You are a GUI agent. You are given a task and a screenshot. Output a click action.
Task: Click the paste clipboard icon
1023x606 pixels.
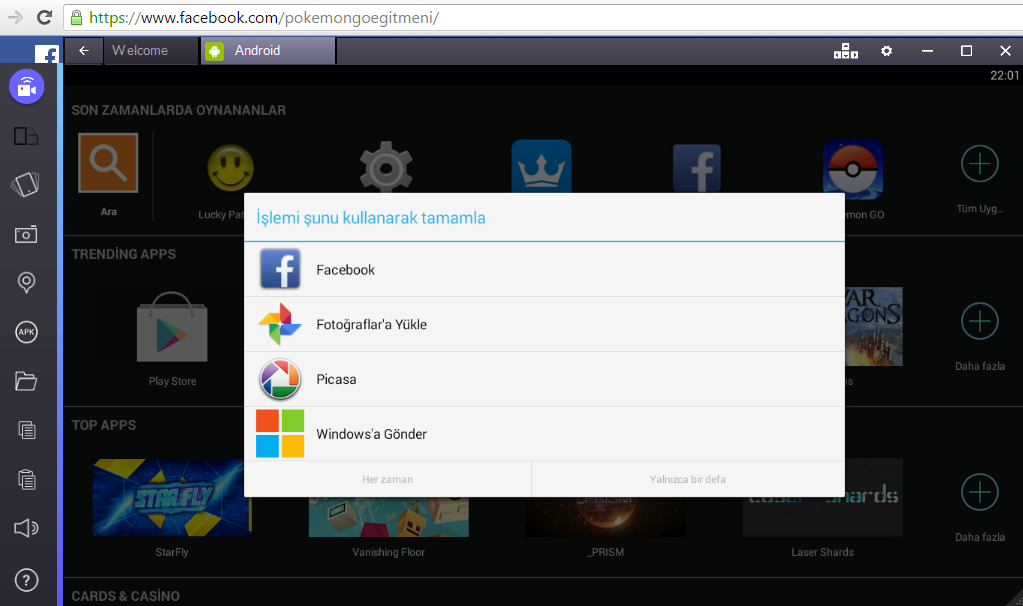[27, 479]
